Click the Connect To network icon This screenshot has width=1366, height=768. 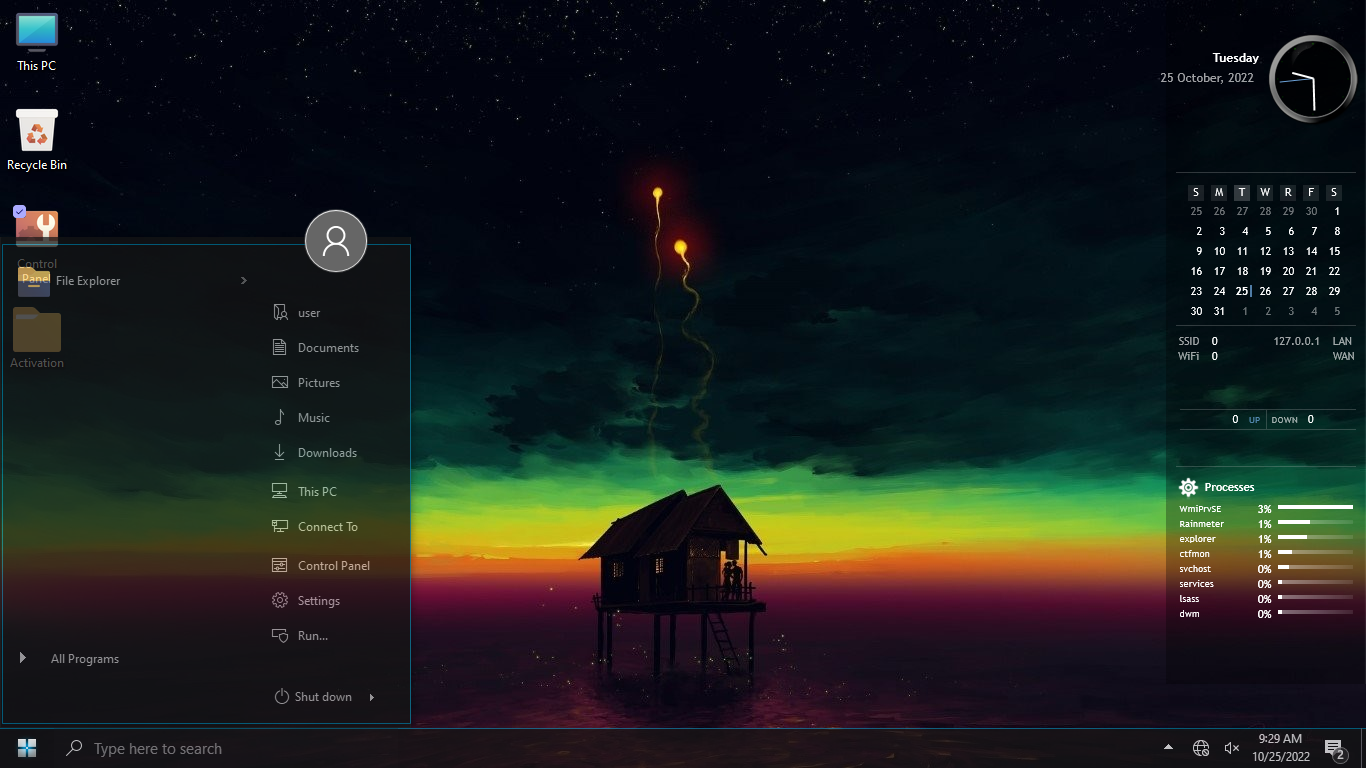click(x=280, y=526)
